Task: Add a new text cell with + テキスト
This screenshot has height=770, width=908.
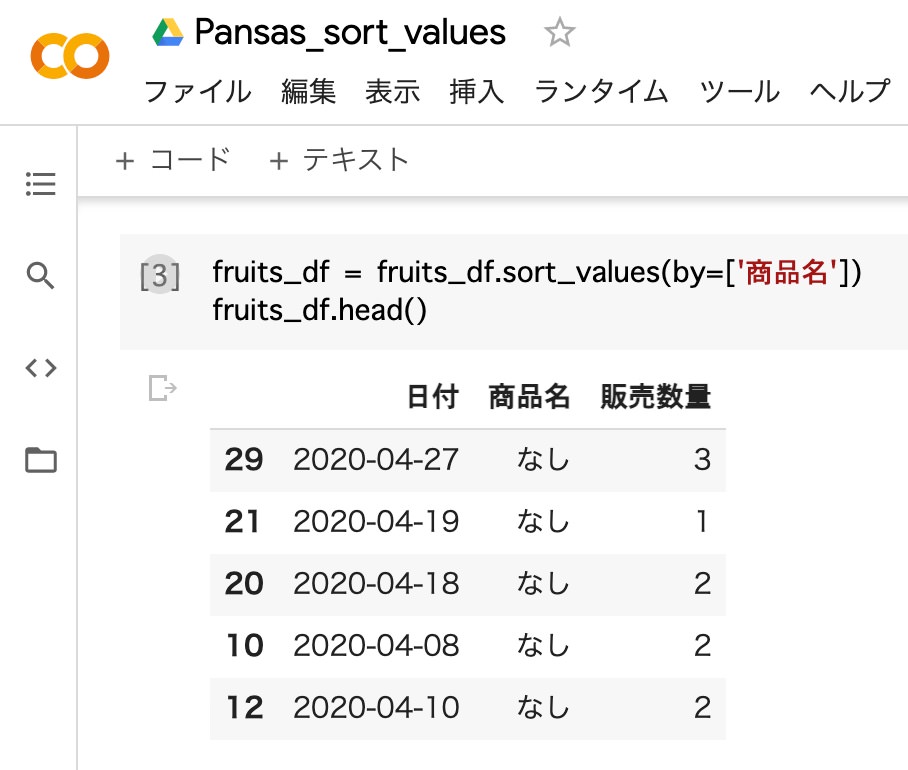Action: tap(339, 159)
